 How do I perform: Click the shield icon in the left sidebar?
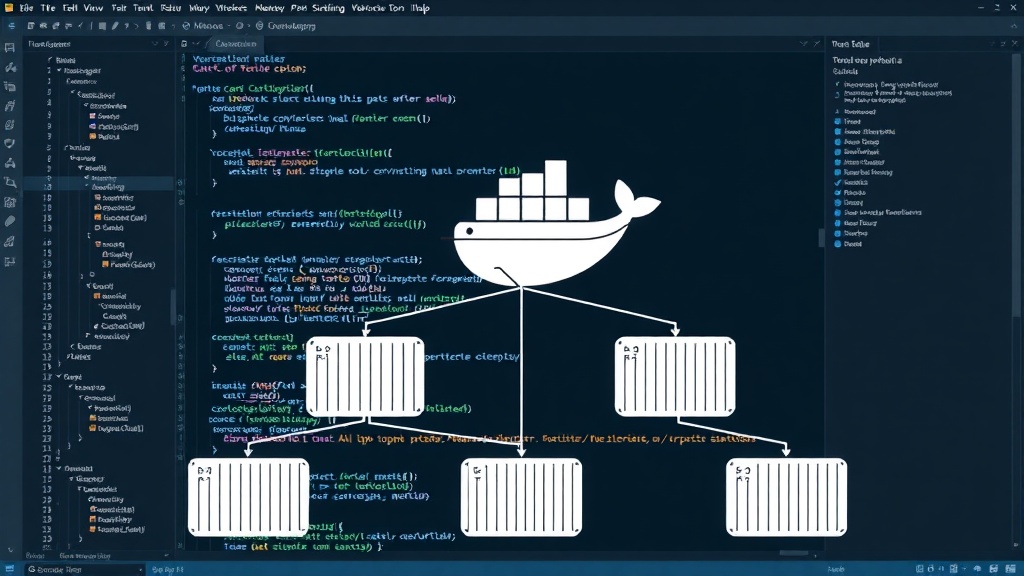point(10,143)
